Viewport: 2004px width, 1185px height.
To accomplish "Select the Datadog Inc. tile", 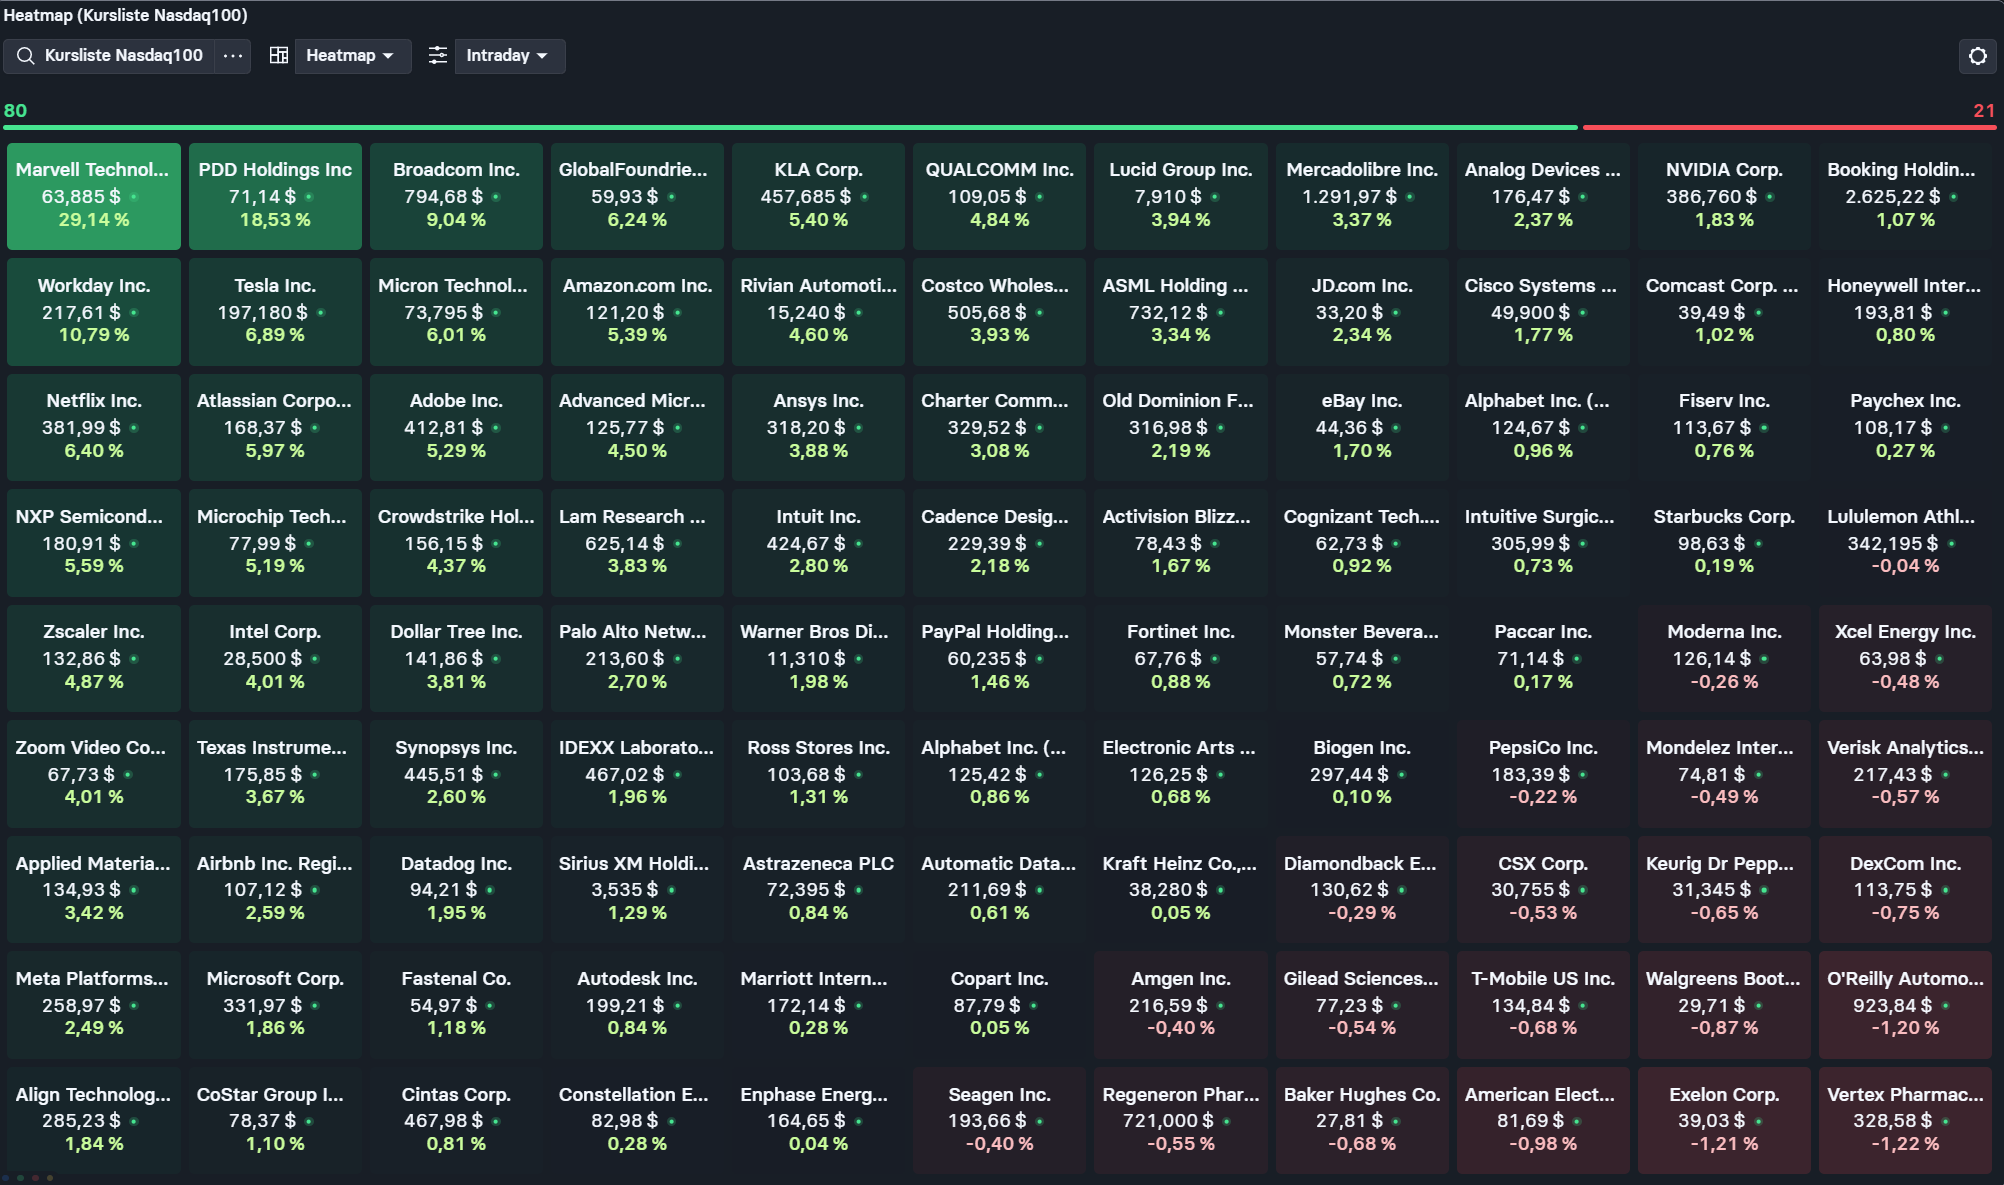I will click(456, 889).
